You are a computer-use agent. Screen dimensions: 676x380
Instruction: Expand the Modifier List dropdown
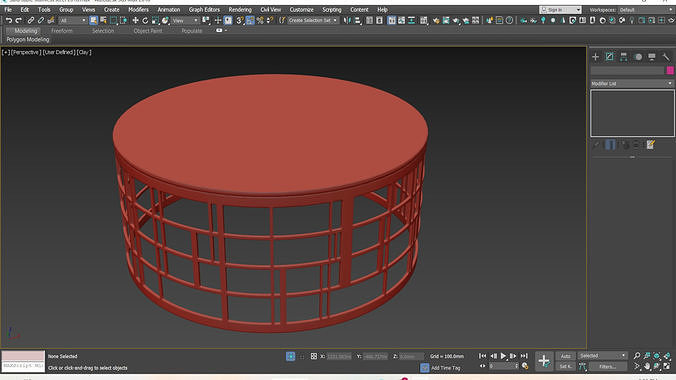point(632,84)
